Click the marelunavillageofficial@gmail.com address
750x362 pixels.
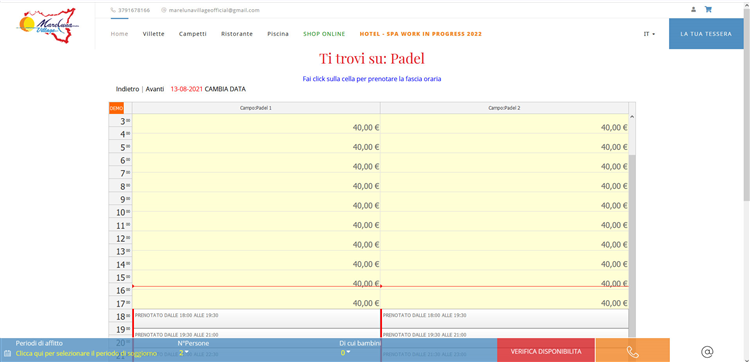pyautogui.click(x=214, y=10)
